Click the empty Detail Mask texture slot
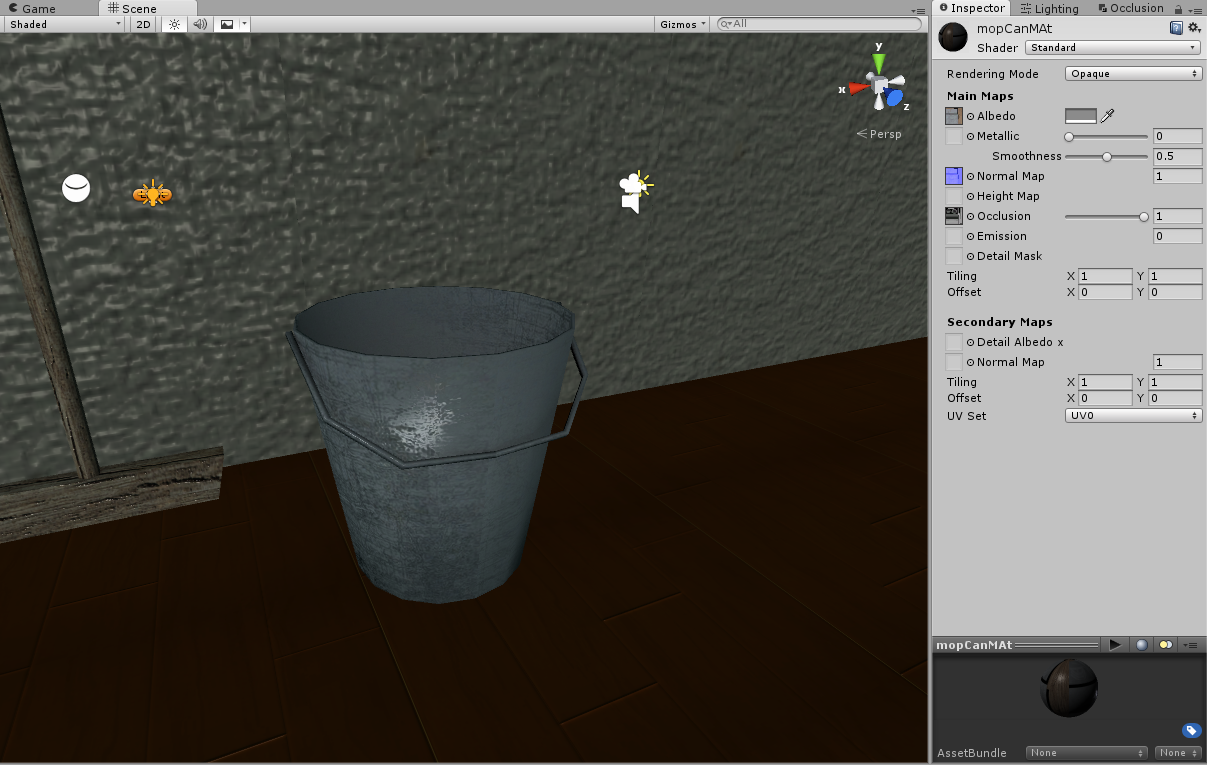This screenshot has height=765, width=1207. click(x=954, y=256)
